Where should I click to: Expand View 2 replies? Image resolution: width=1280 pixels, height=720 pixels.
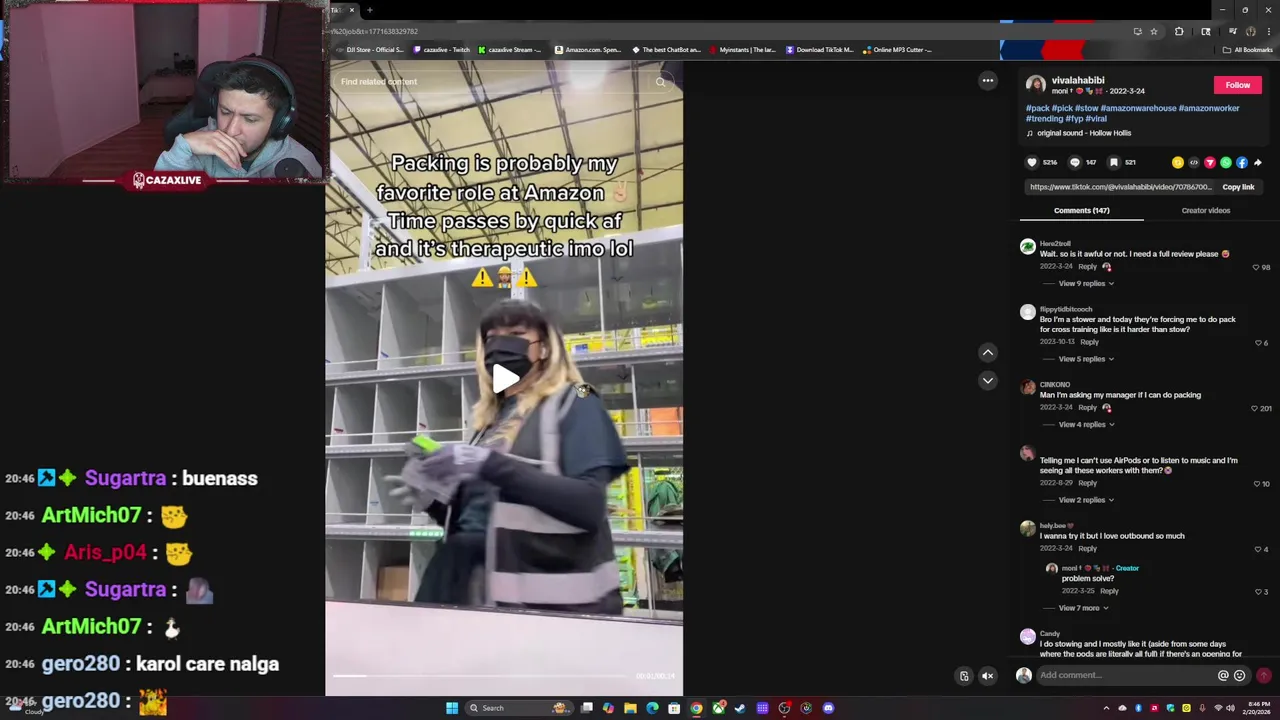click(x=1086, y=500)
